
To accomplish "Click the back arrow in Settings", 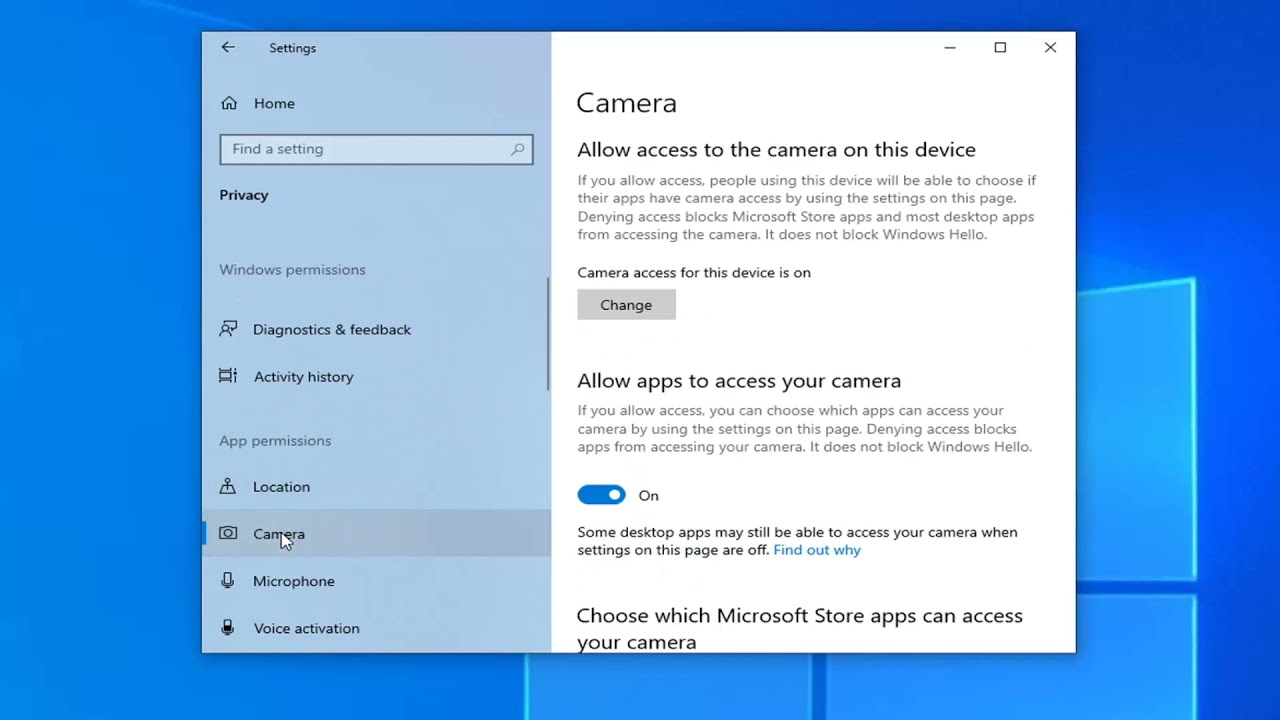I will [x=228, y=47].
